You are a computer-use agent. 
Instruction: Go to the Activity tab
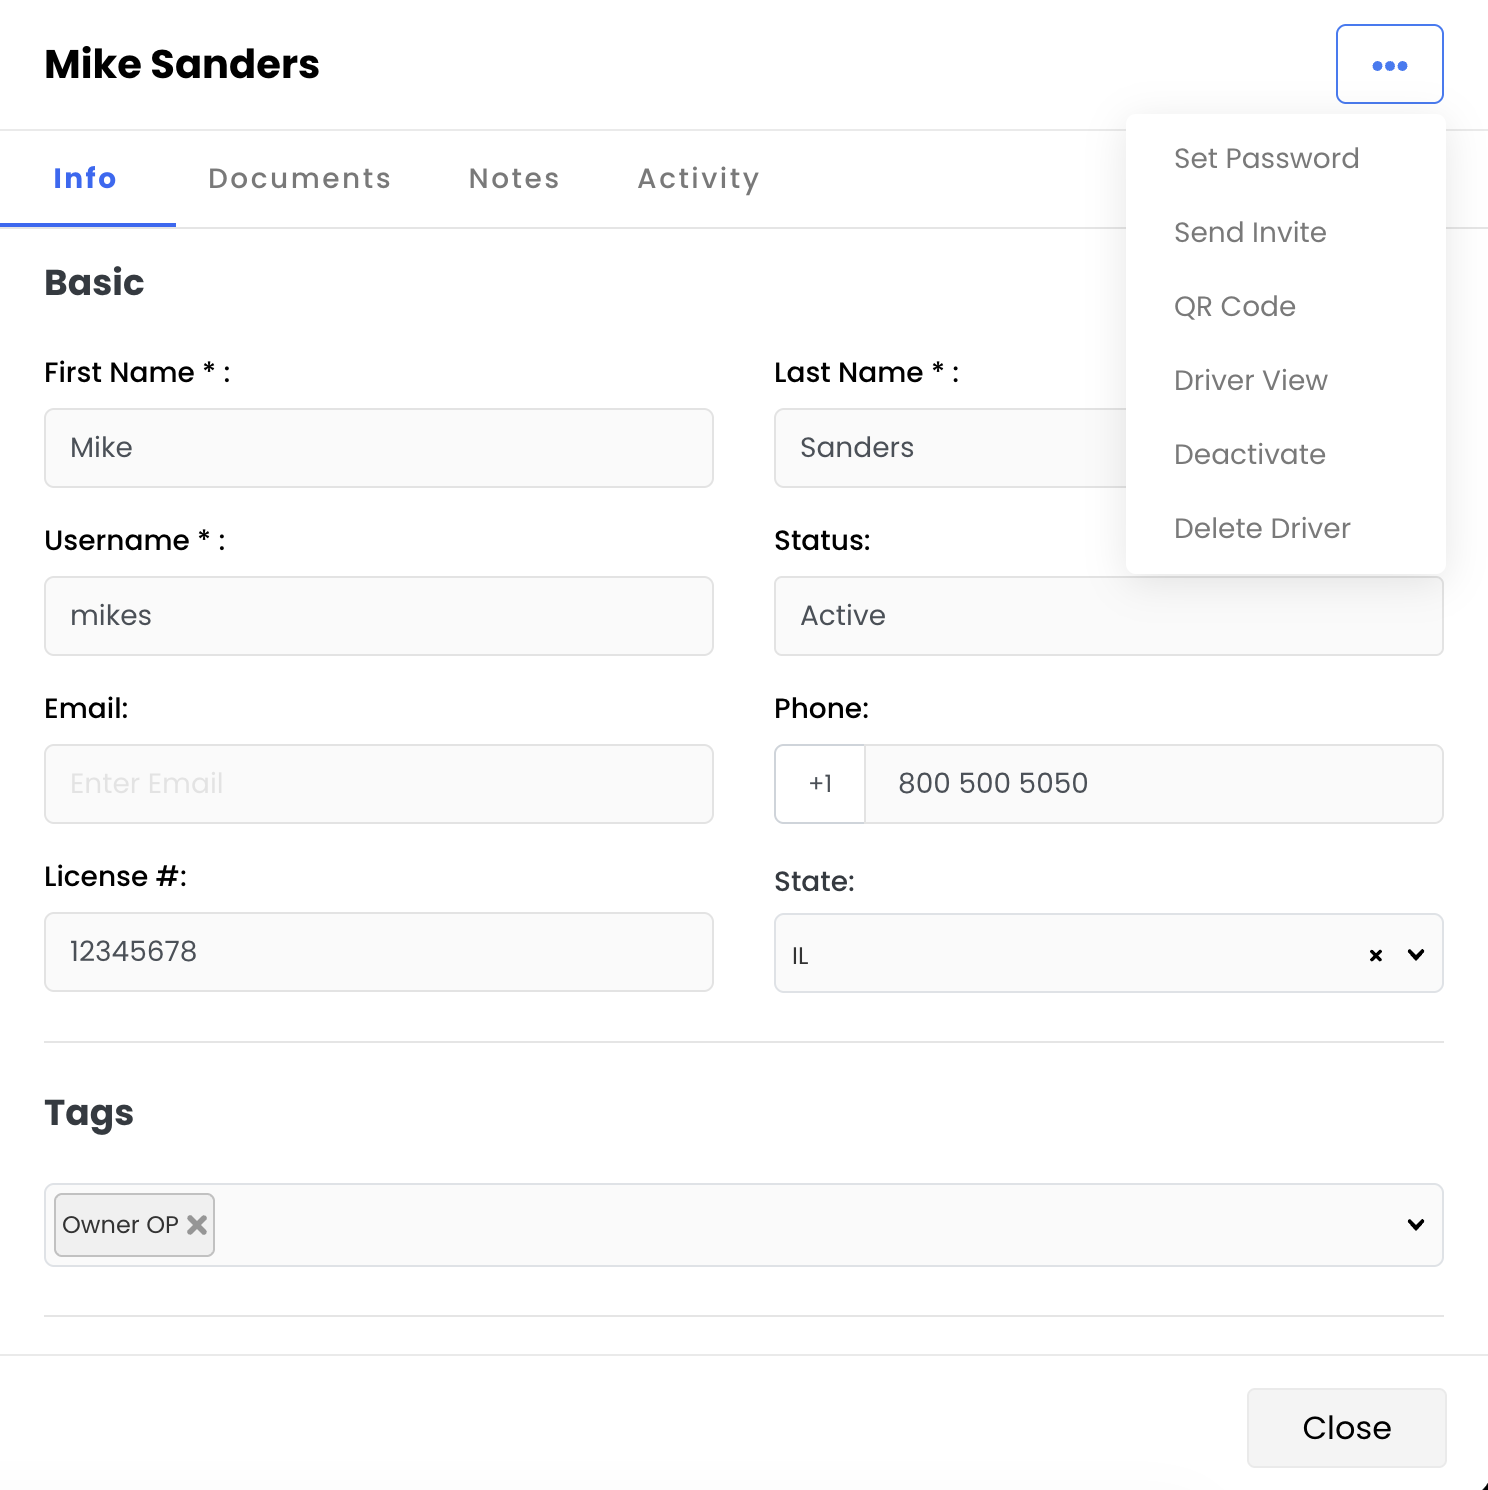[x=698, y=178]
